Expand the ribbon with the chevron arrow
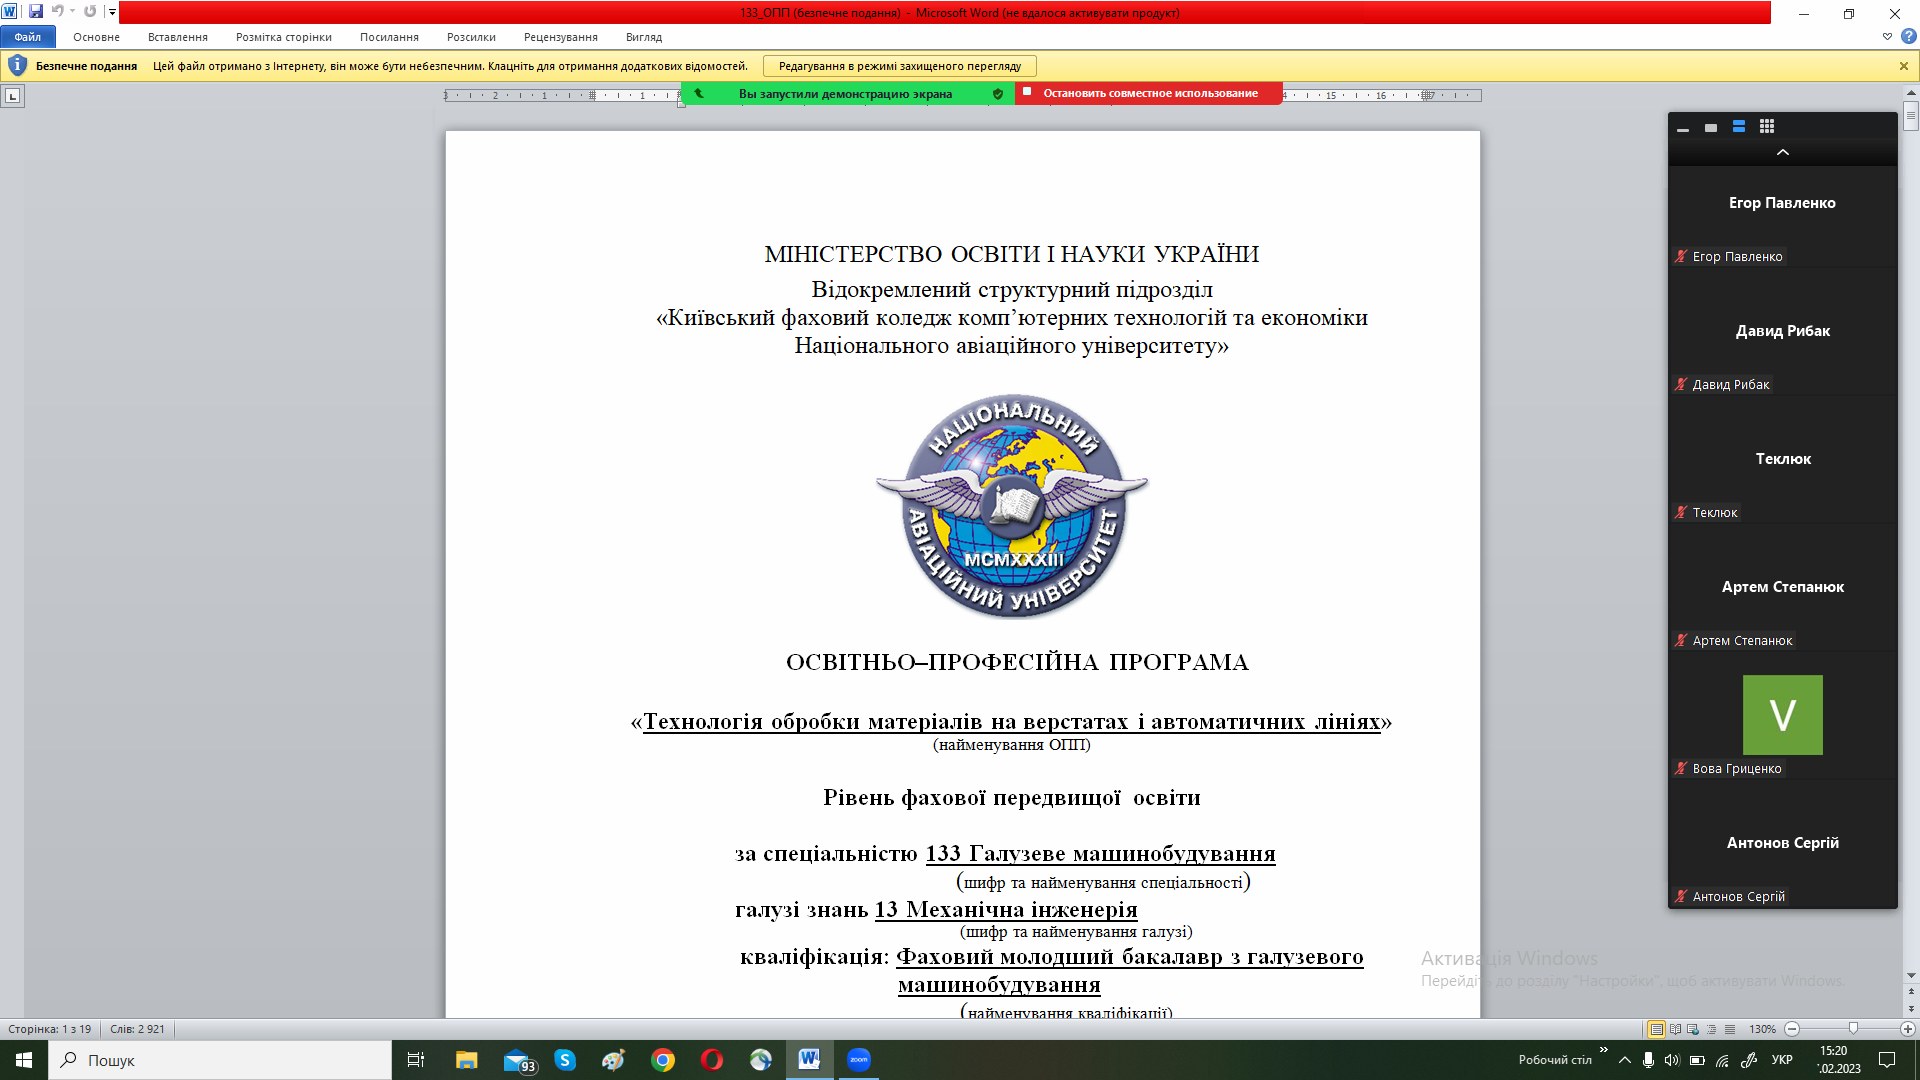The height and width of the screenshot is (1080, 1920). point(1887,36)
